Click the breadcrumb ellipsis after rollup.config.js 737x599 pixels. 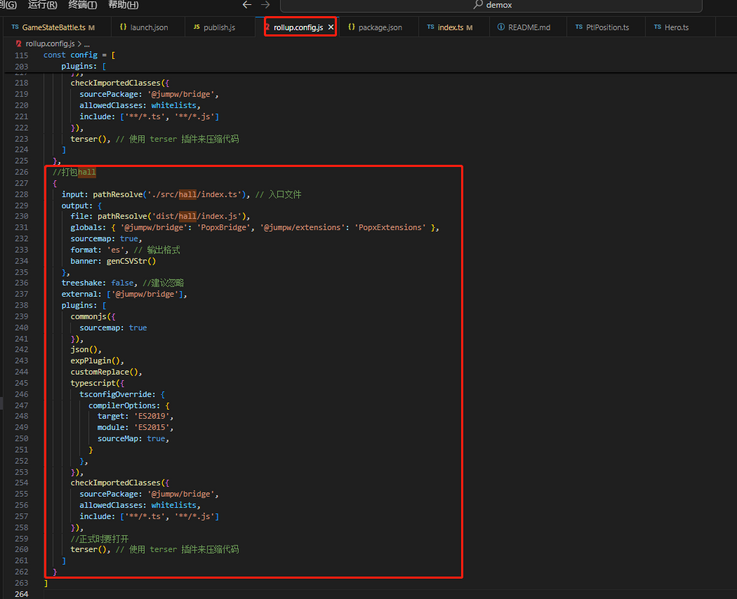pyautogui.click(x=86, y=44)
